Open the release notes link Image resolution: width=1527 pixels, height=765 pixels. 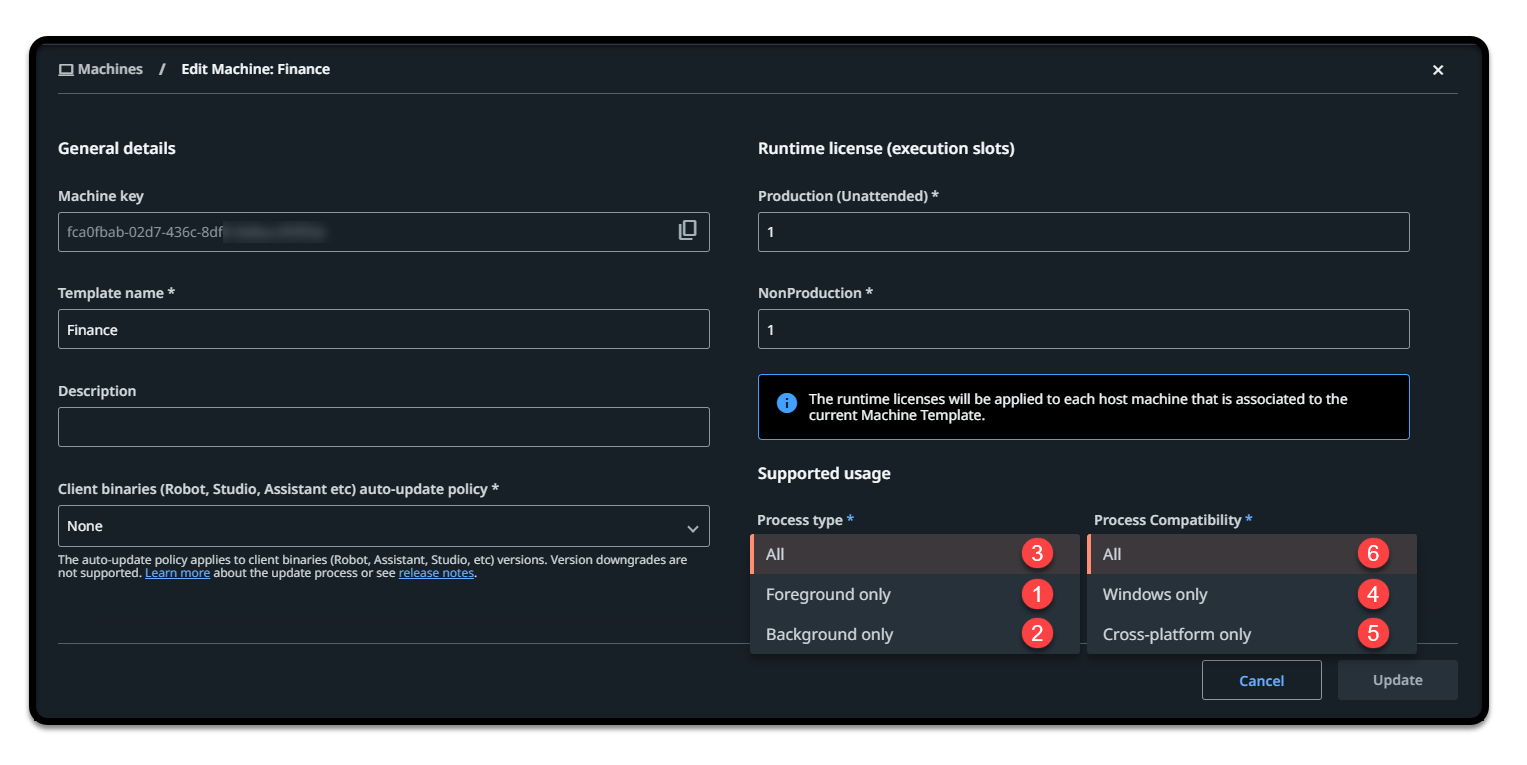(x=436, y=574)
